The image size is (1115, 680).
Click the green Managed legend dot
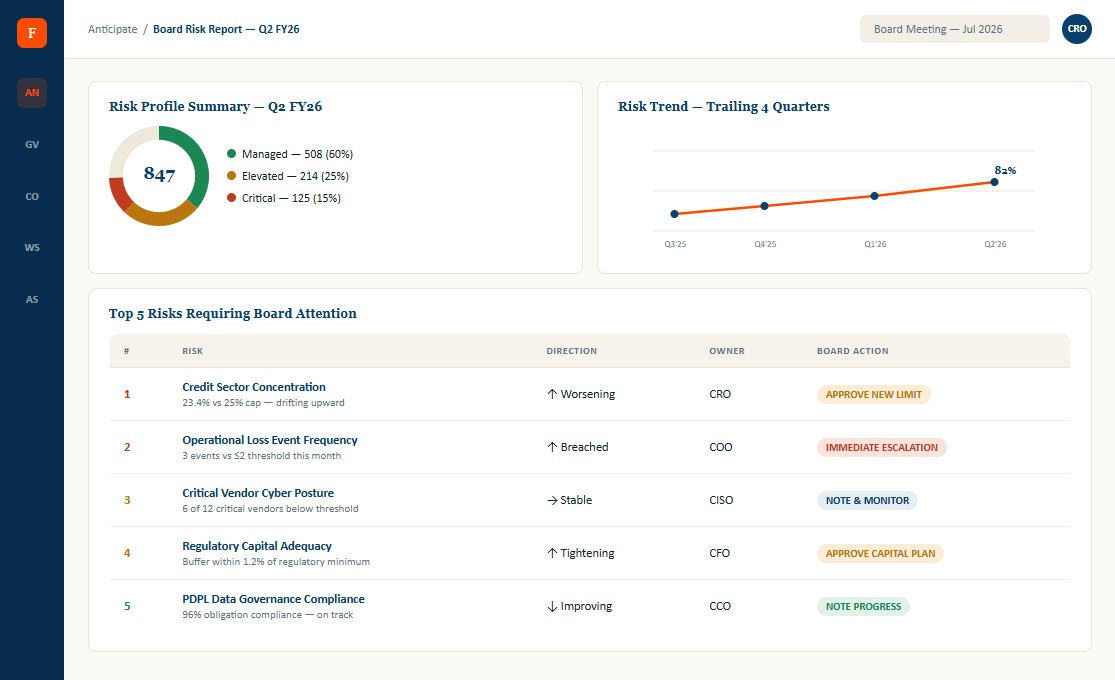tap(231, 154)
